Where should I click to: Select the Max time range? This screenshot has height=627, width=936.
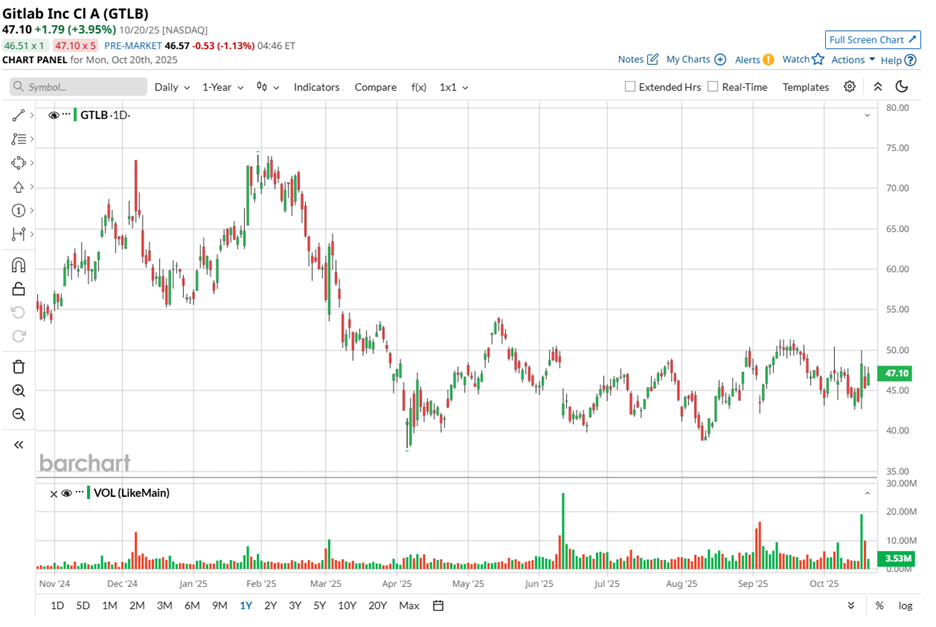[x=409, y=606]
